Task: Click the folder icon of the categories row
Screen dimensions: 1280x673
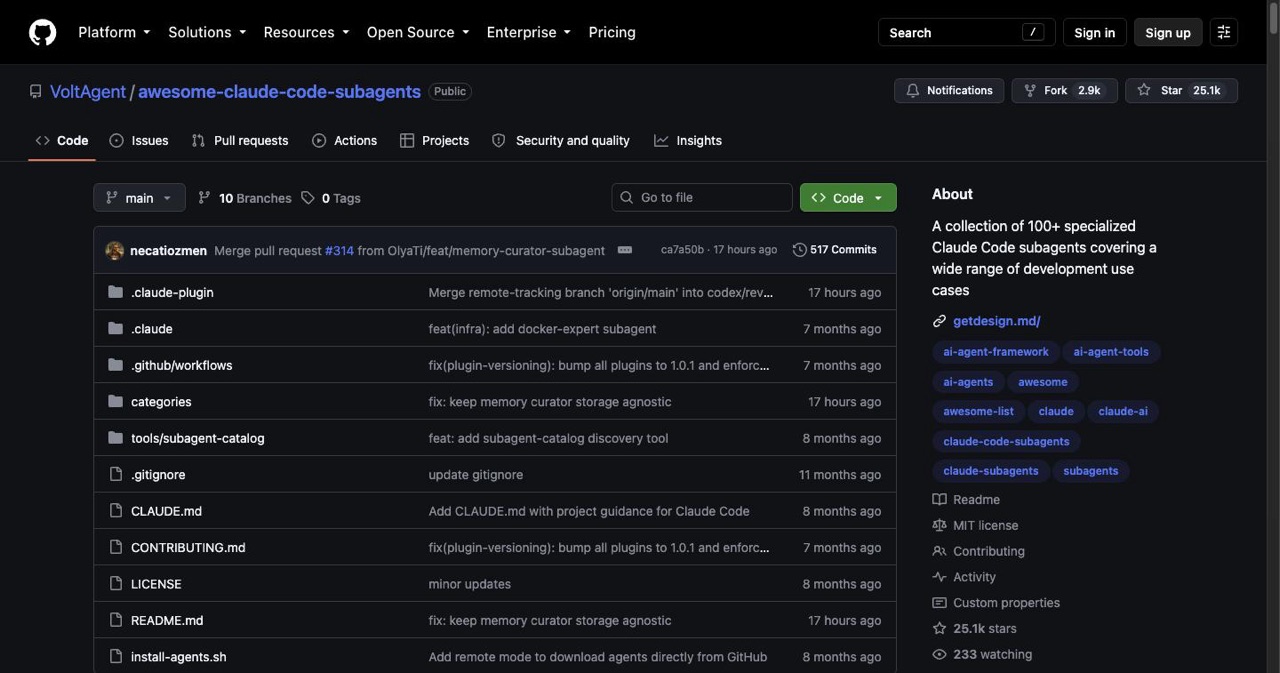Action: tap(115, 401)
